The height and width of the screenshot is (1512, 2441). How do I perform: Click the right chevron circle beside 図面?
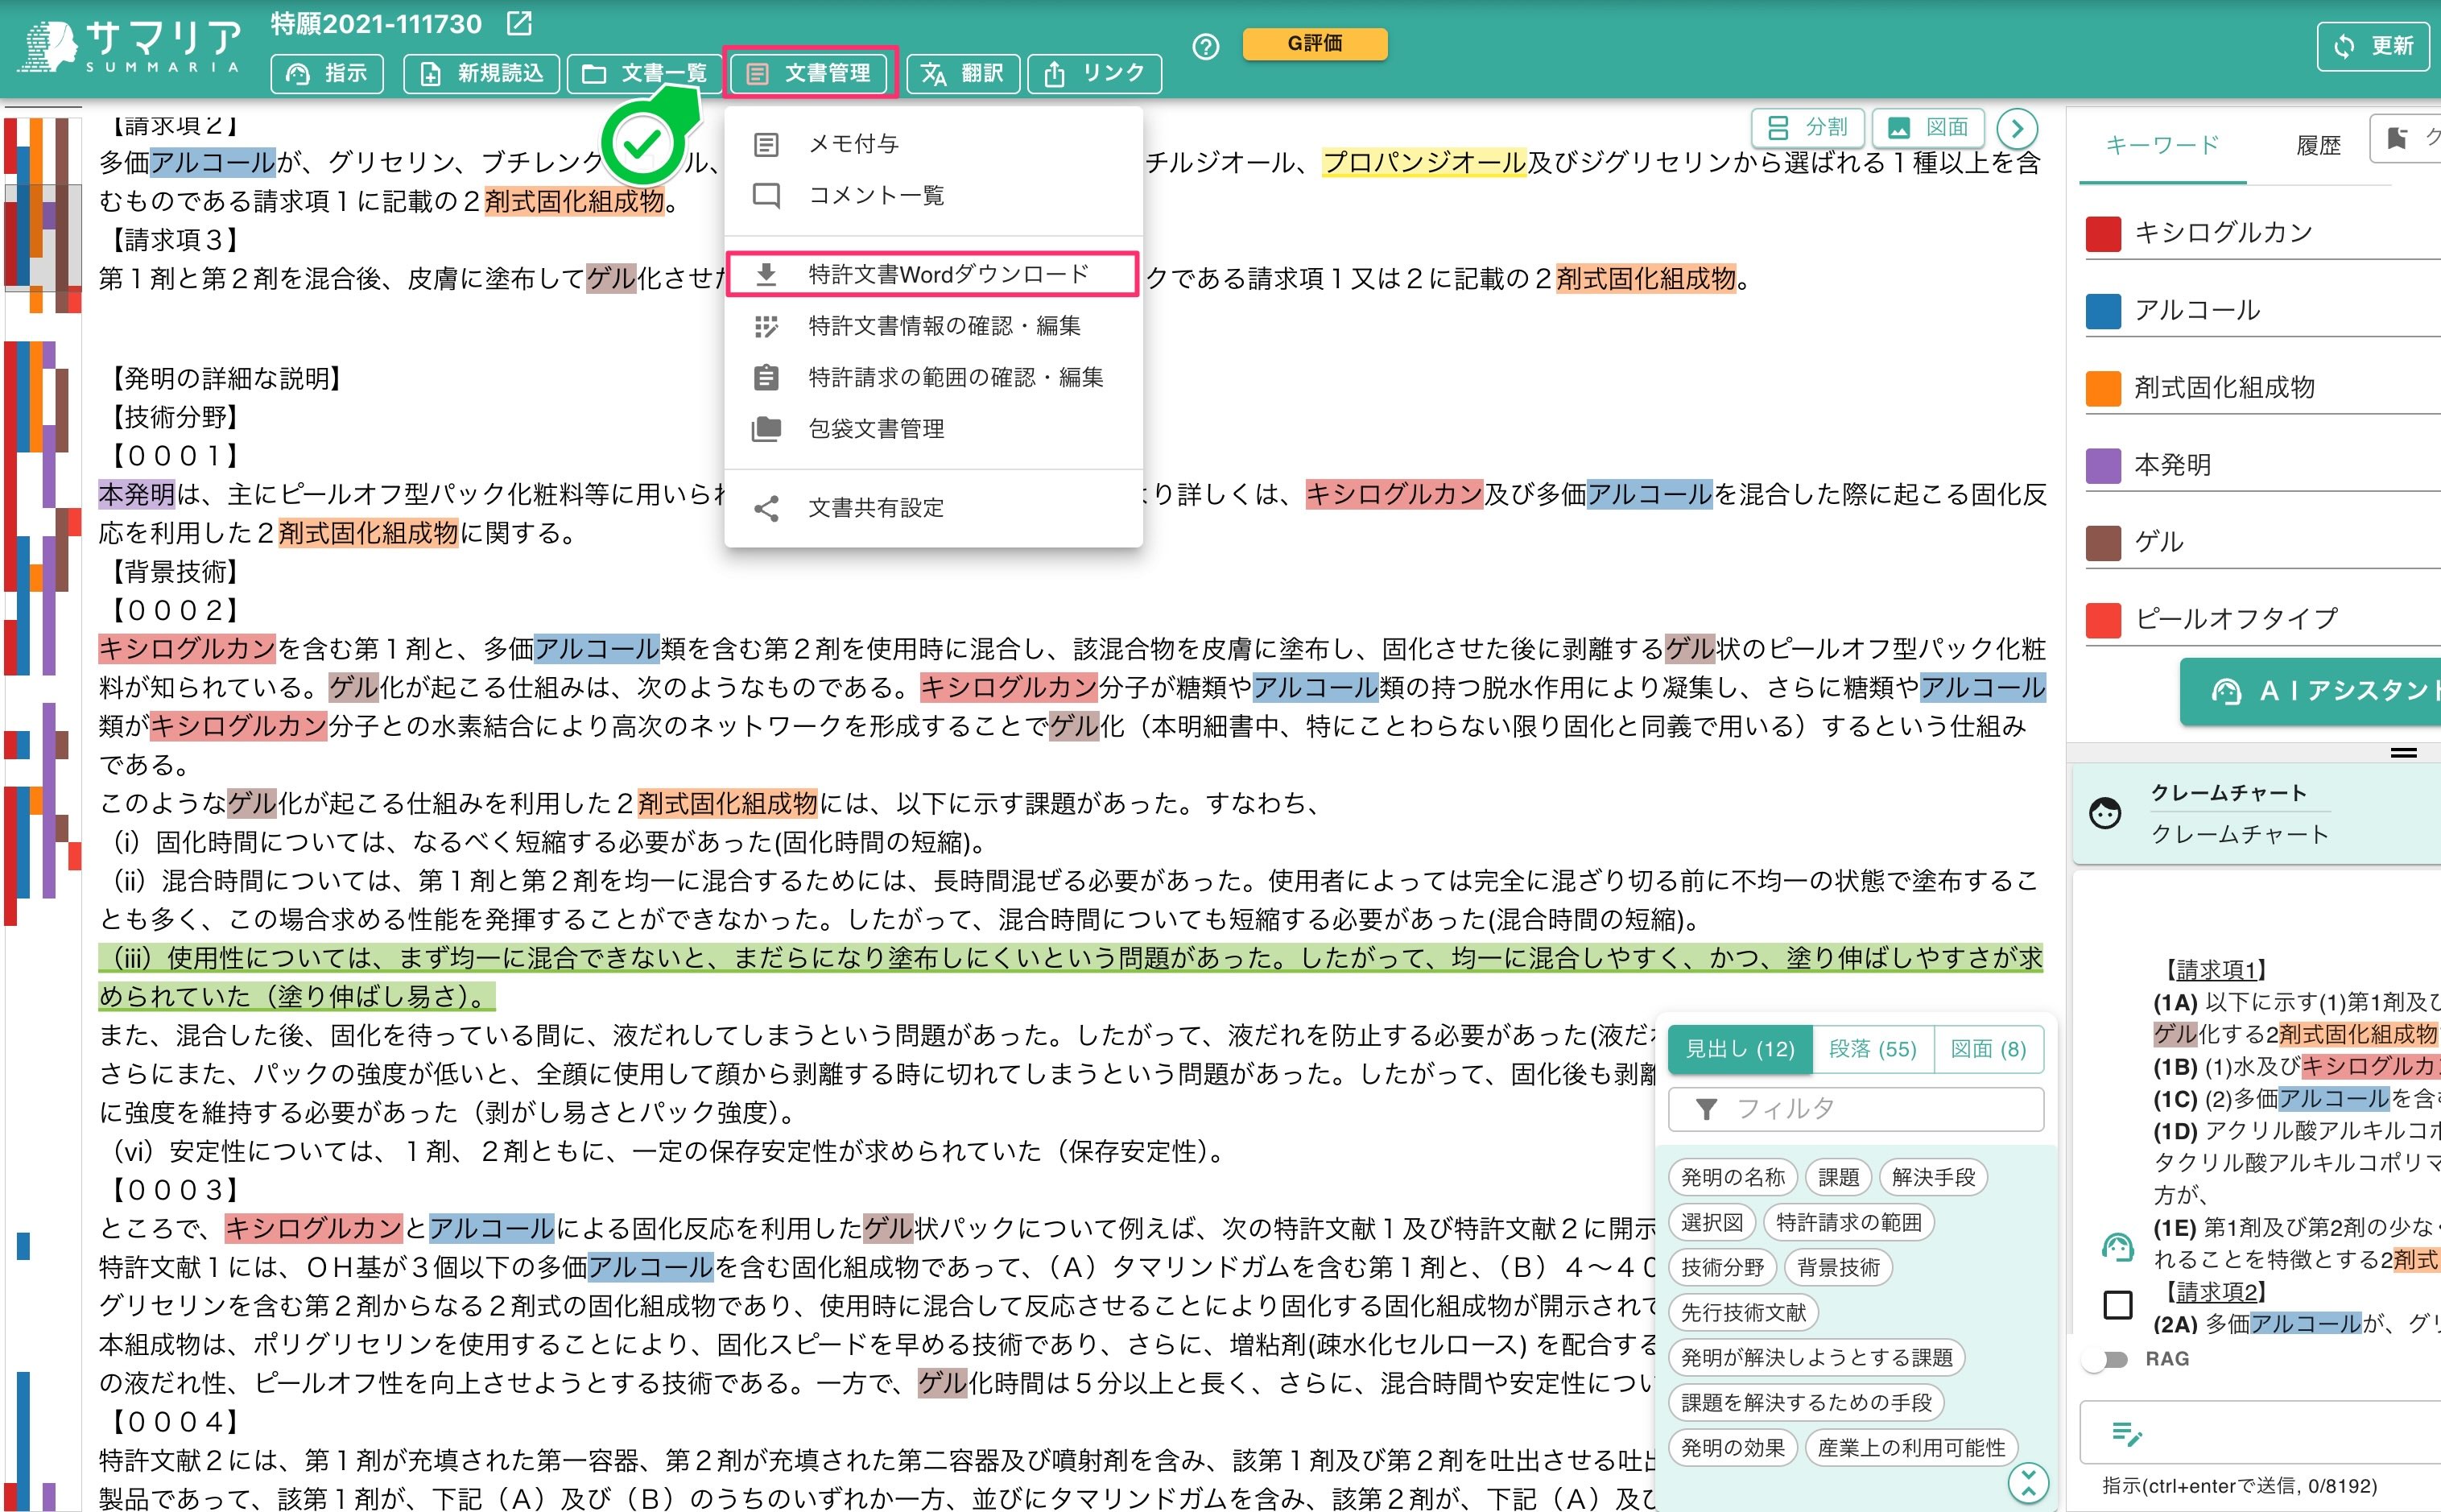pos(2017,129)
